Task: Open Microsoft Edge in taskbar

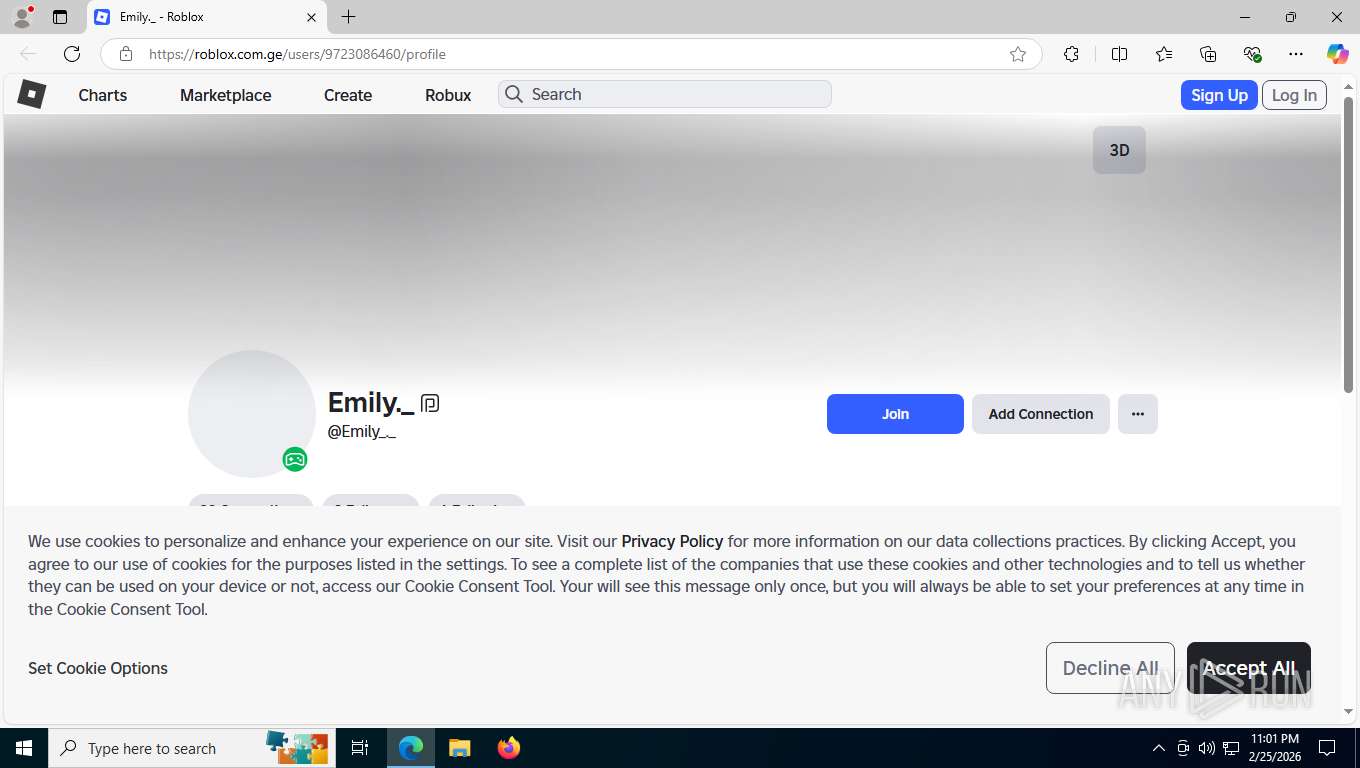Action: point(411,748)
